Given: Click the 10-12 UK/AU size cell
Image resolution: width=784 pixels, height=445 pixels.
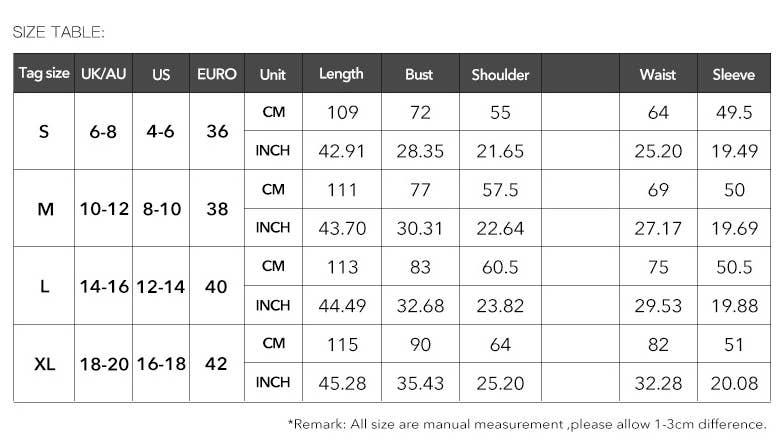Looking at the screenshot, I should tap(104, 209).
